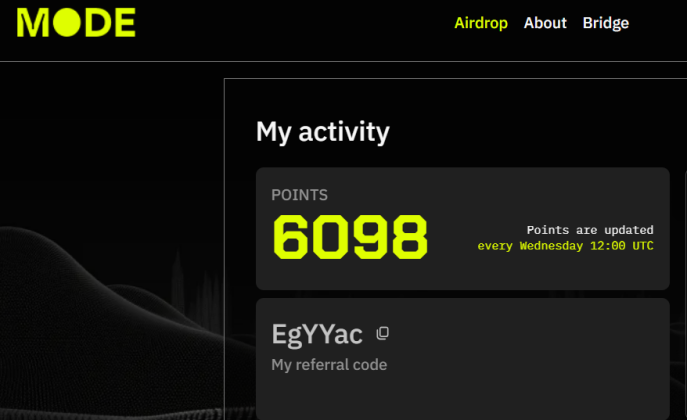Click the 'Points are updated' note
Image resolution: width=687 pixels, height=420 pixels.
[590, 230]
